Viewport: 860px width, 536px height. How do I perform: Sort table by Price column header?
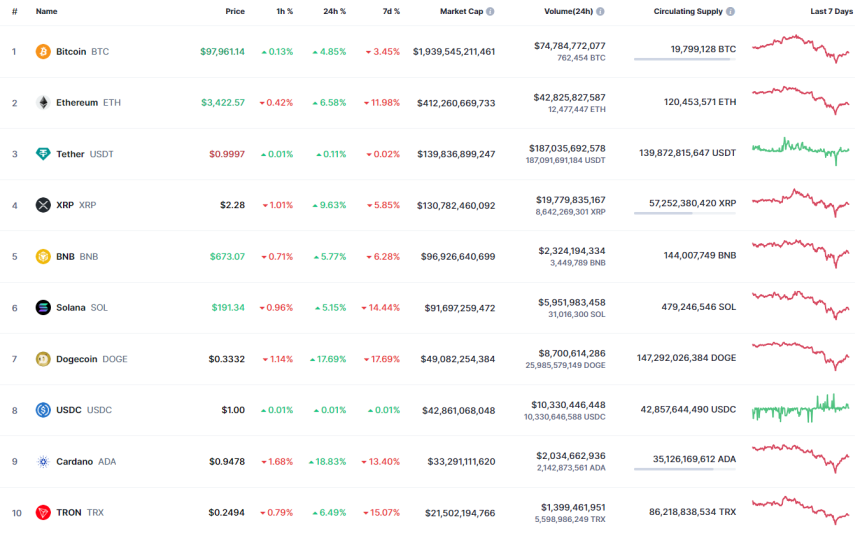click(235, 12)
